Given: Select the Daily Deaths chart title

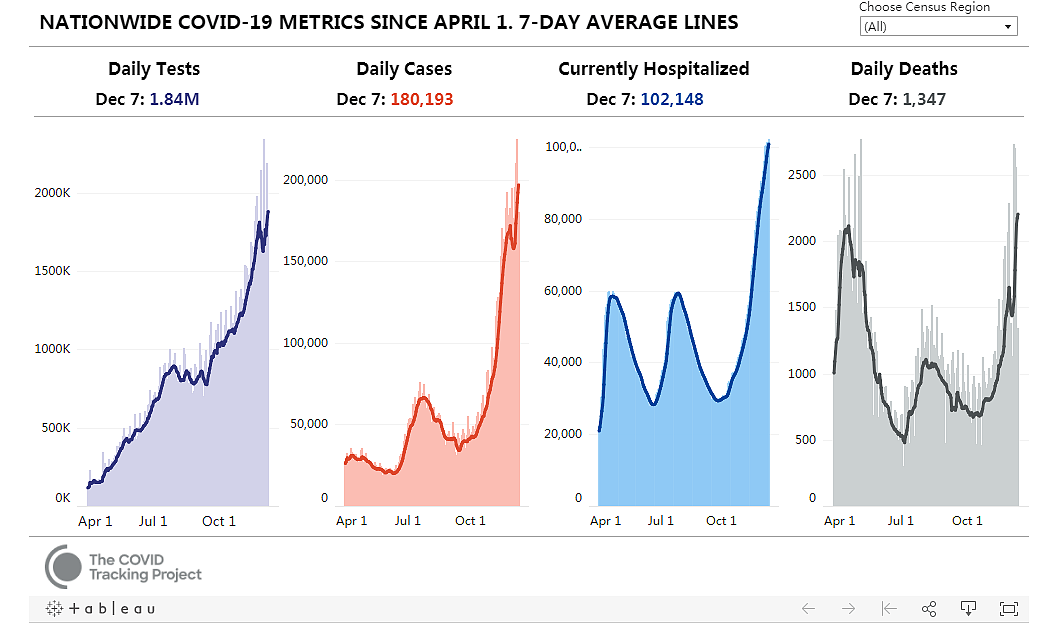Looking at the screenshot, I should click(x=904, y=69).
